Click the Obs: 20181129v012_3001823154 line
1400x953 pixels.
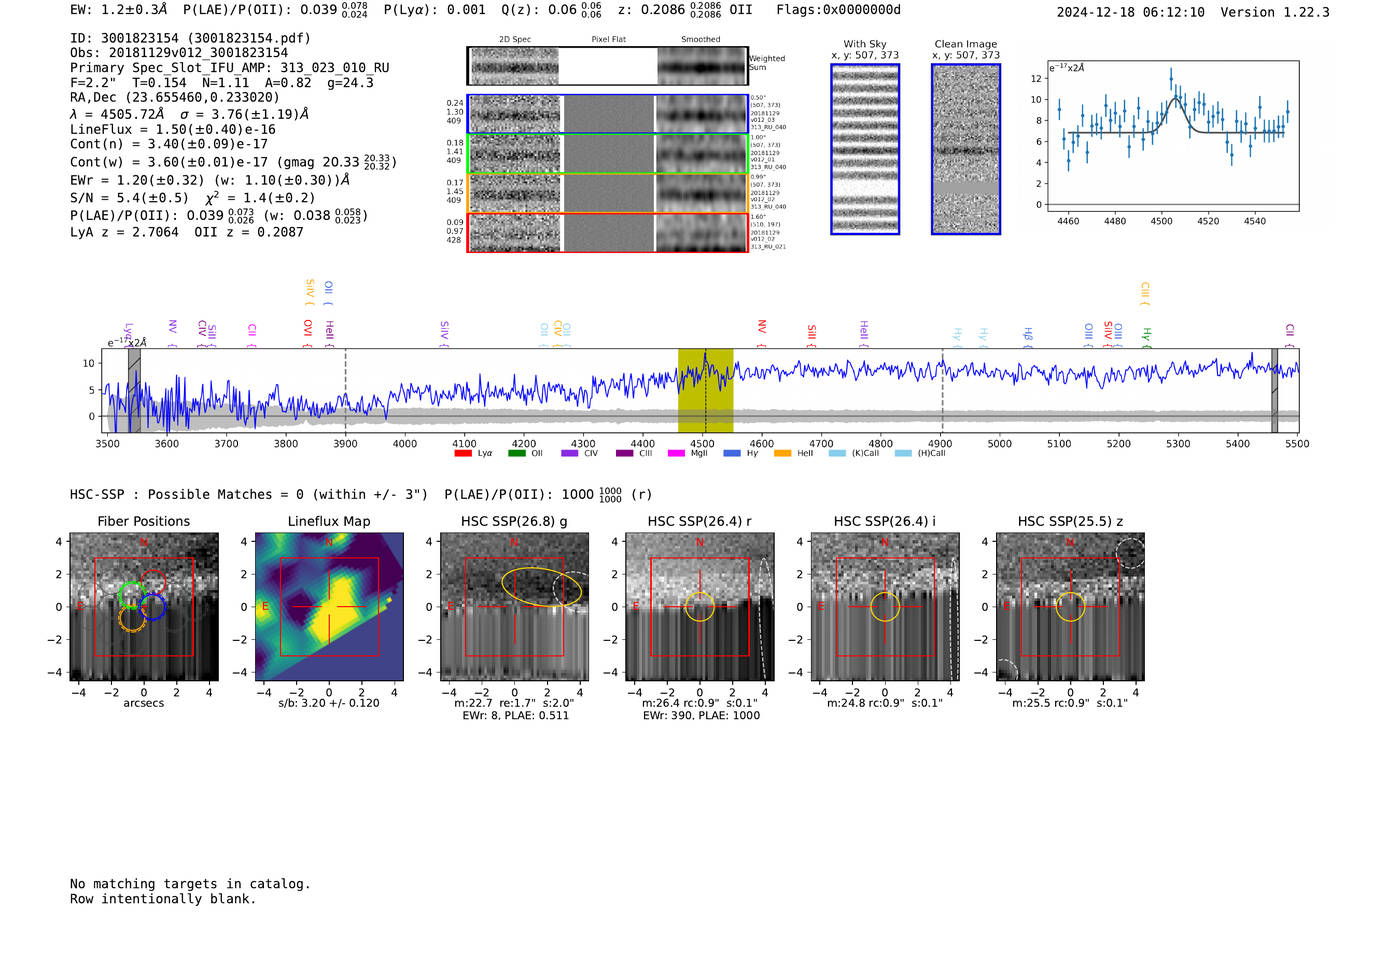179,53
